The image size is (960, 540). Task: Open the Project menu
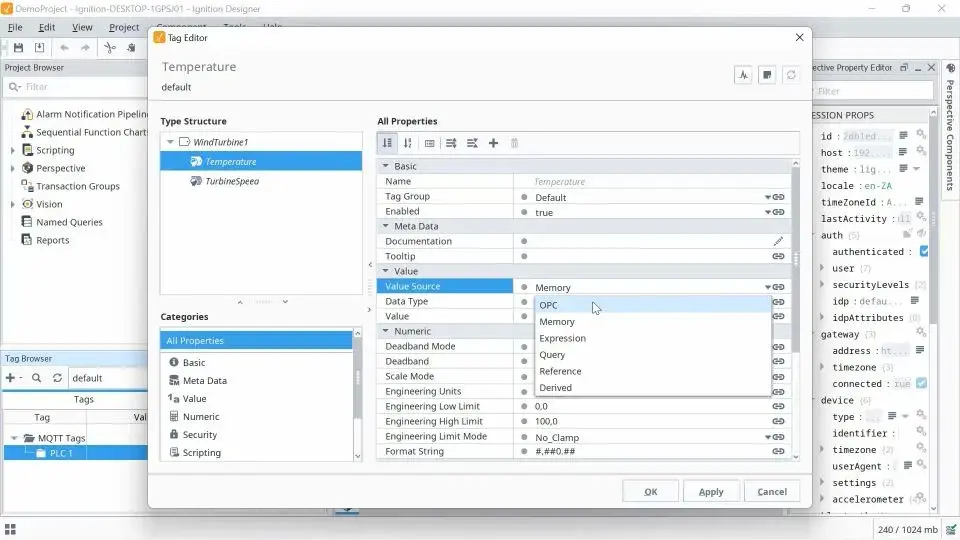pos(124,28)
